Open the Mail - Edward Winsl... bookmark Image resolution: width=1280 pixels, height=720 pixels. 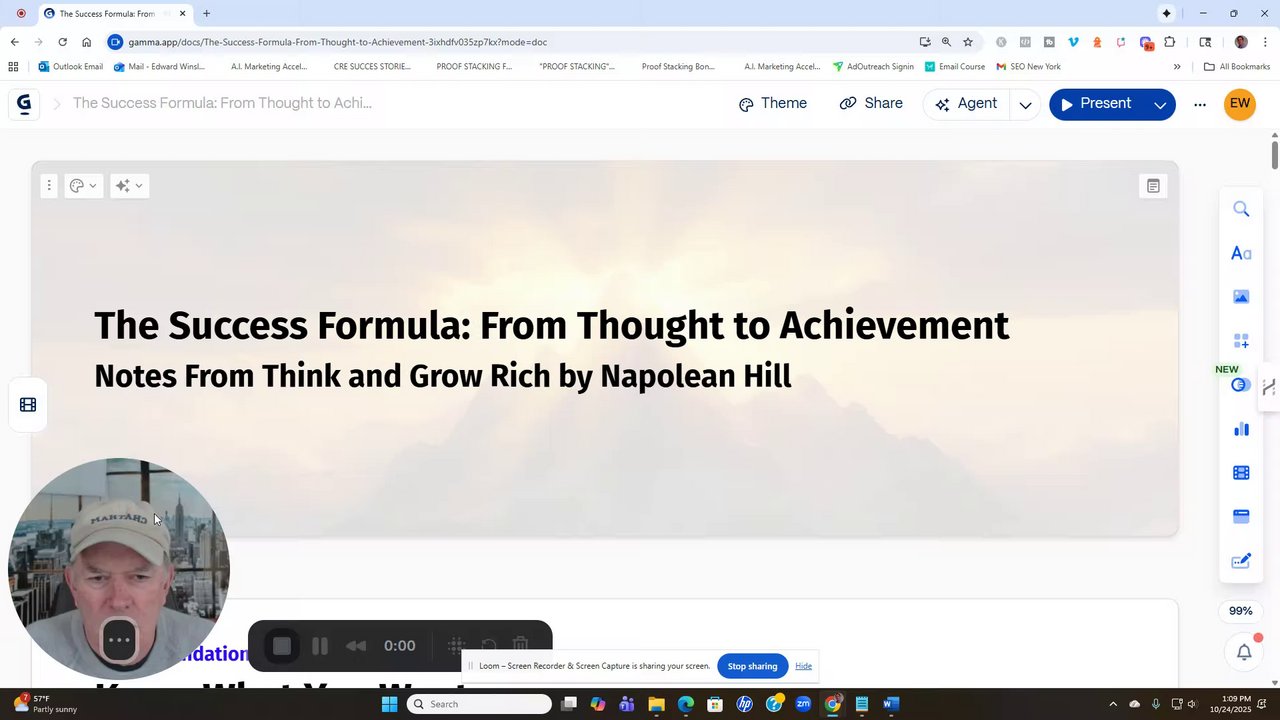tap(159, 67)
